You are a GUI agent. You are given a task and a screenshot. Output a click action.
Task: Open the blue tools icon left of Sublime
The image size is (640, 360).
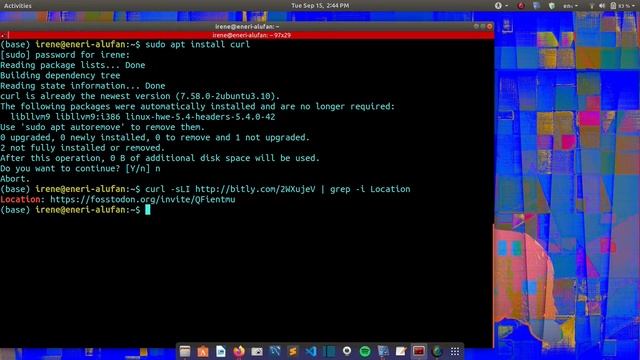275,351
